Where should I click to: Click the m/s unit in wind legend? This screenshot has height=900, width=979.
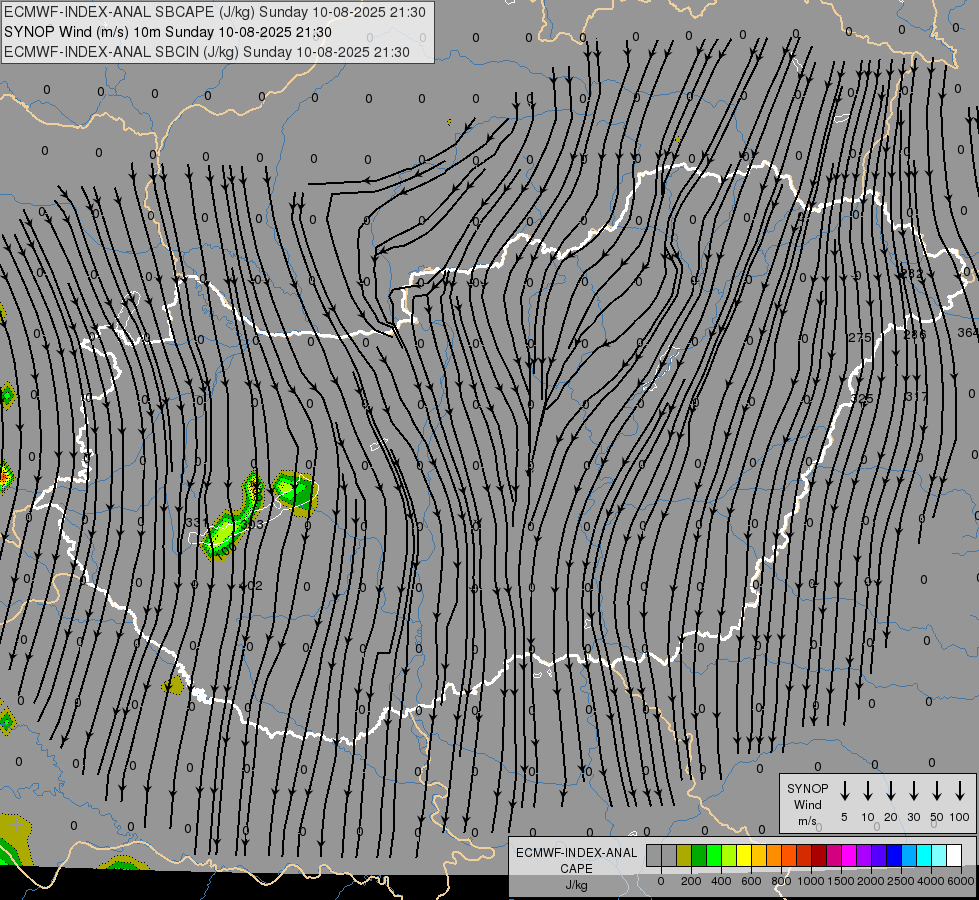807,821
